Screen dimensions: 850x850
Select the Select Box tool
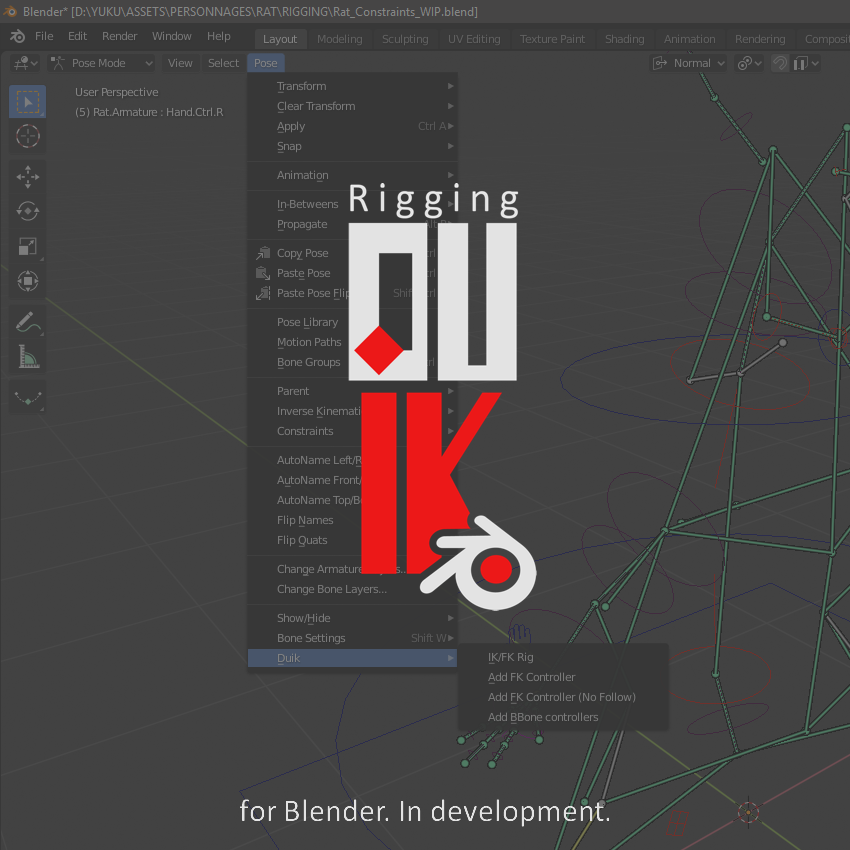(27, 102)
